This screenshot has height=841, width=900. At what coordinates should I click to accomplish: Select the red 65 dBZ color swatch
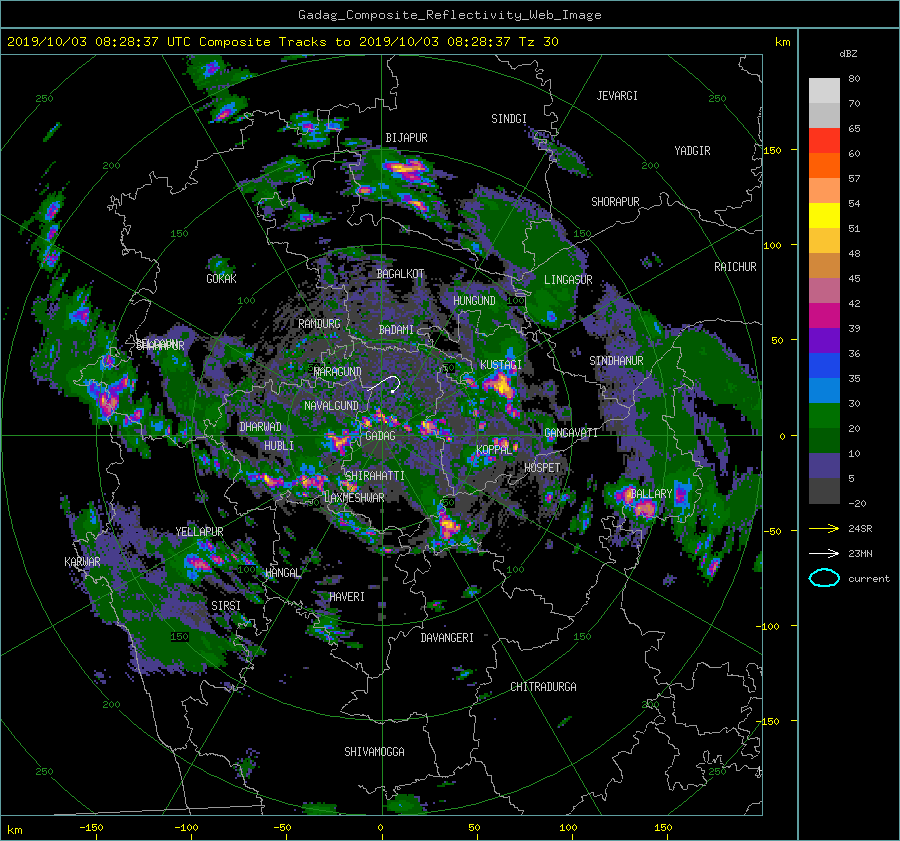pyautogui.click(x=824, y=140)
